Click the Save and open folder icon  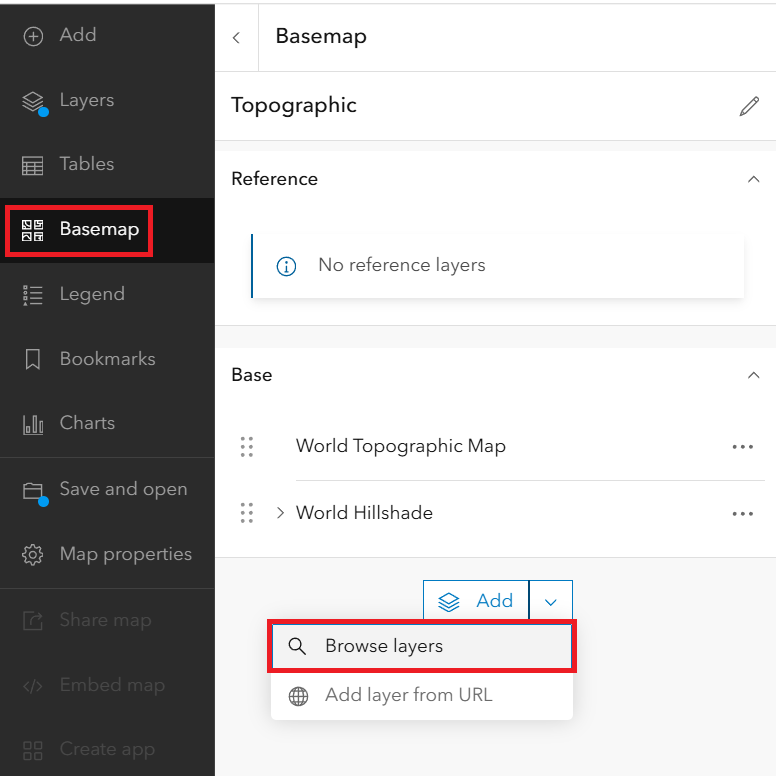coord(33,491)
